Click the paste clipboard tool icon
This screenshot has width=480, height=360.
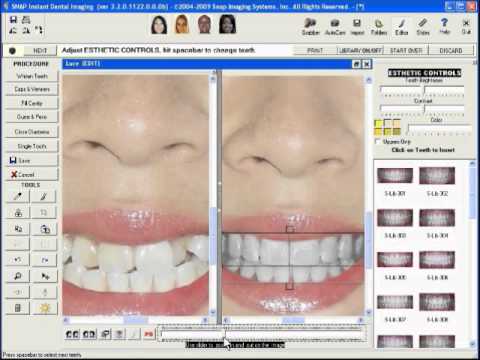click(44, 229)
